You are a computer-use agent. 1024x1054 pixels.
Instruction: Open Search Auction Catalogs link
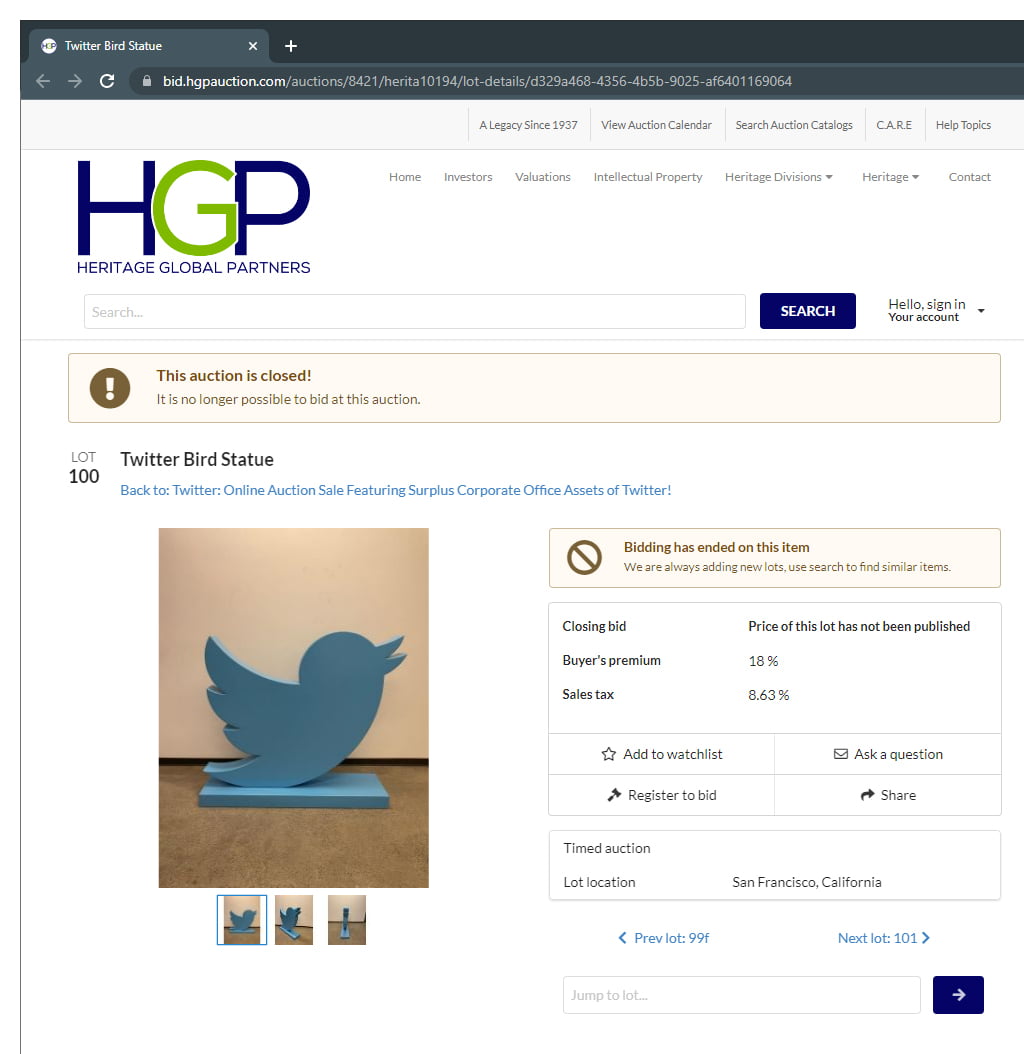[794, 125]
